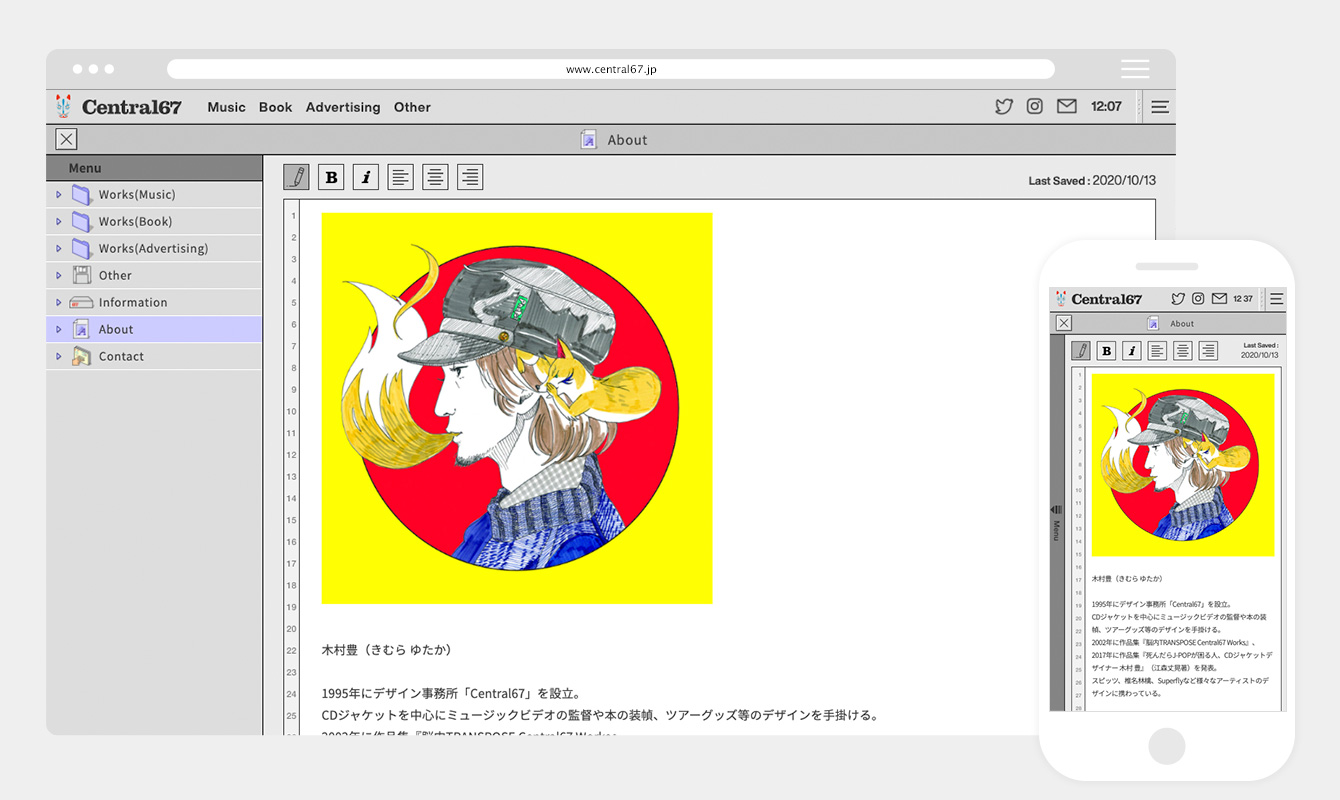
Task: Select the pencil edit tool in the desktop toolbar
Action: [296, 177]
